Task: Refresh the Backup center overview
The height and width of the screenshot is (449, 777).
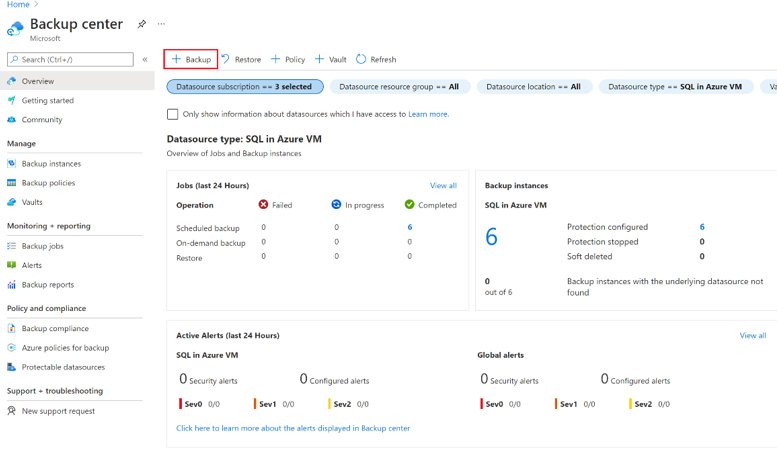Action: (x=376, y=59)
